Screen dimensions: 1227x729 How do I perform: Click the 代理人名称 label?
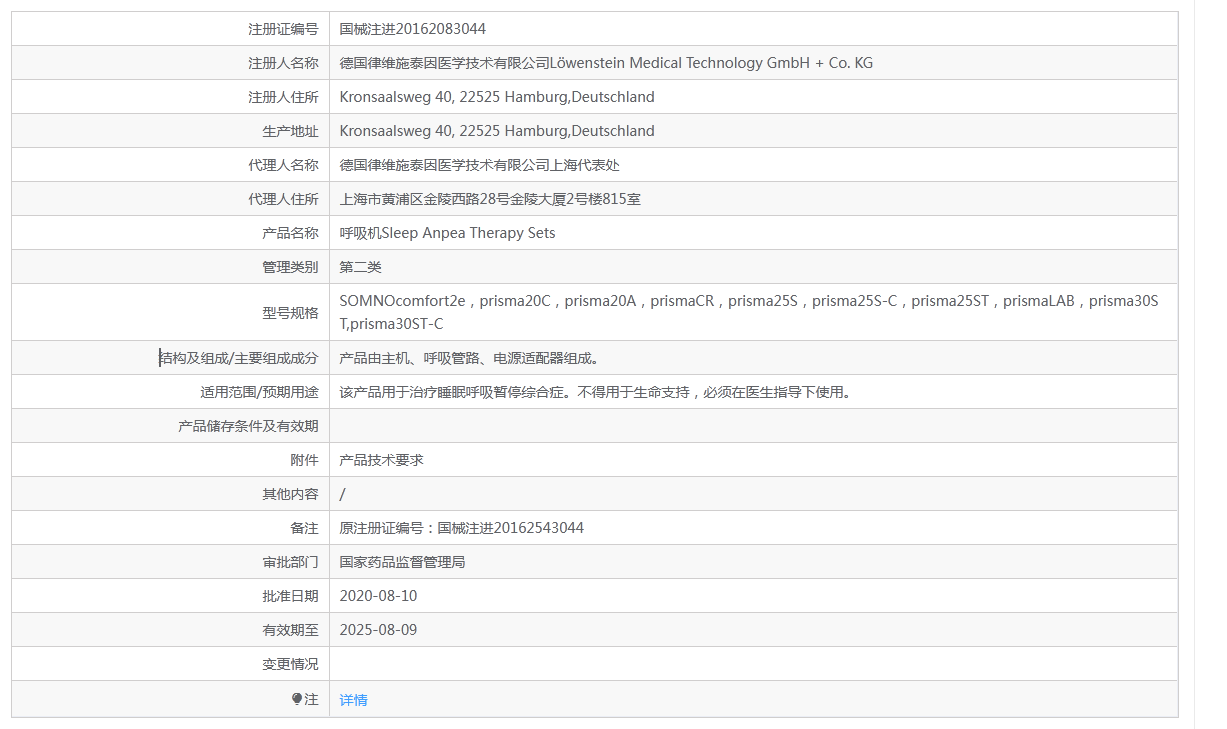283,165
